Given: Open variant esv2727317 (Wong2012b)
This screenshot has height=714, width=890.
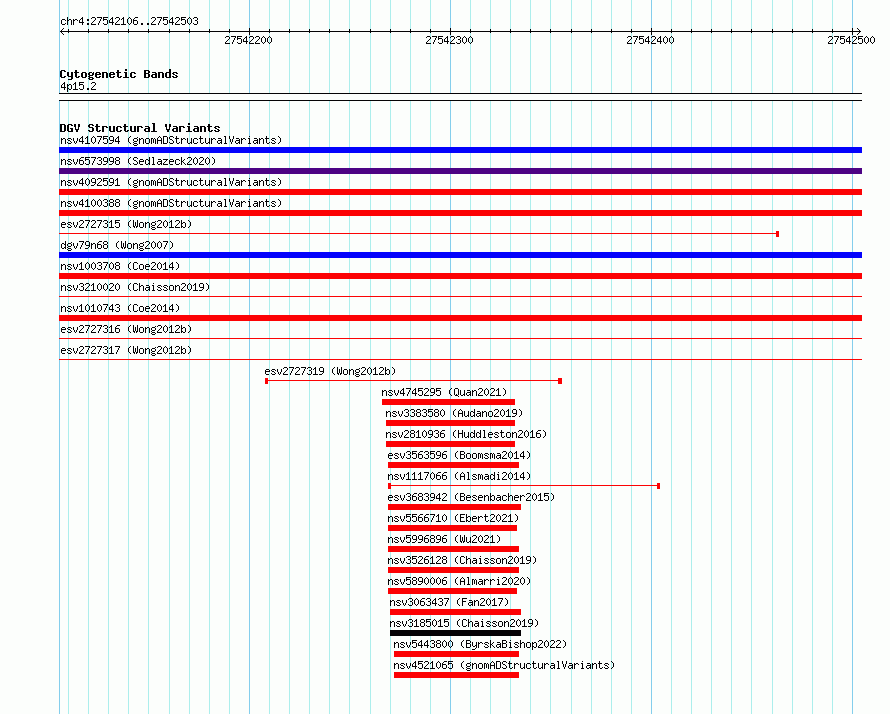Looking at the screenshot, I should click(x=126, y=350).
